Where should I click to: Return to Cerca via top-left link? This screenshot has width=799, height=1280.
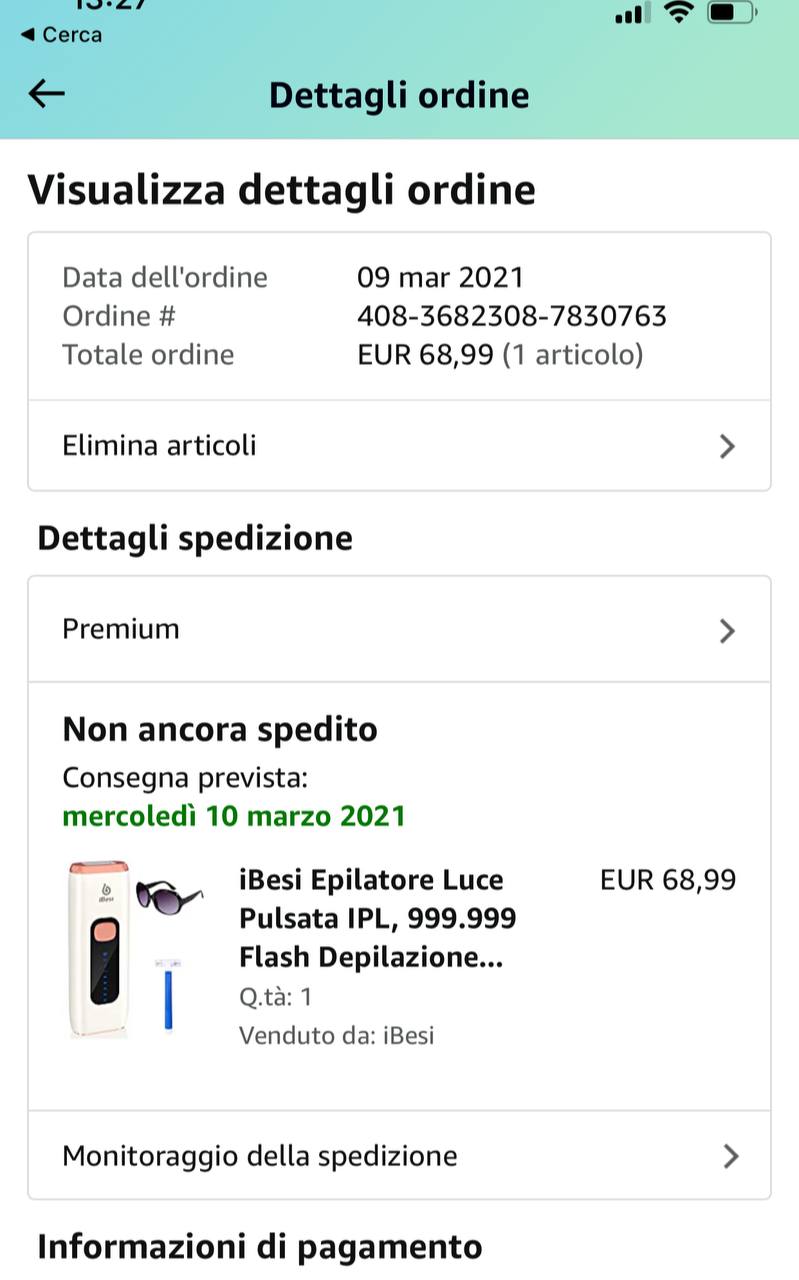62,35
